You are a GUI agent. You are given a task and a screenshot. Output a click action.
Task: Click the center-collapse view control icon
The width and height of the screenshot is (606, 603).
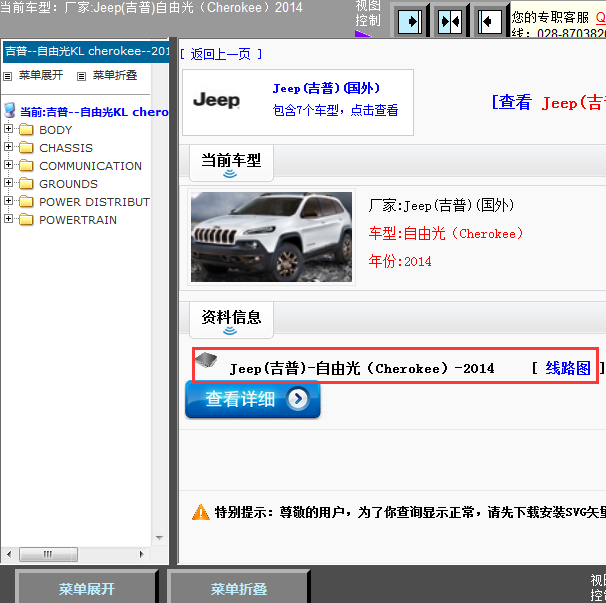450,21
